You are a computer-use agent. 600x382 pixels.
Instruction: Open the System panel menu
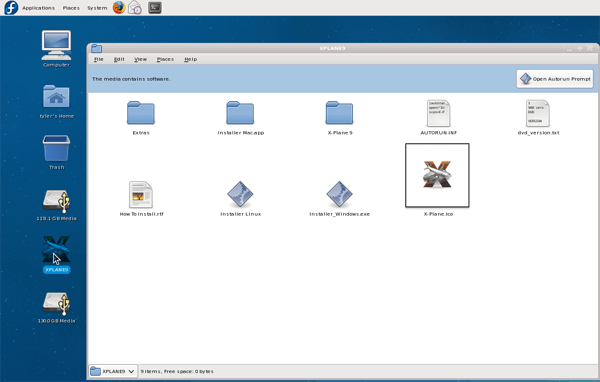coord(97,8)
